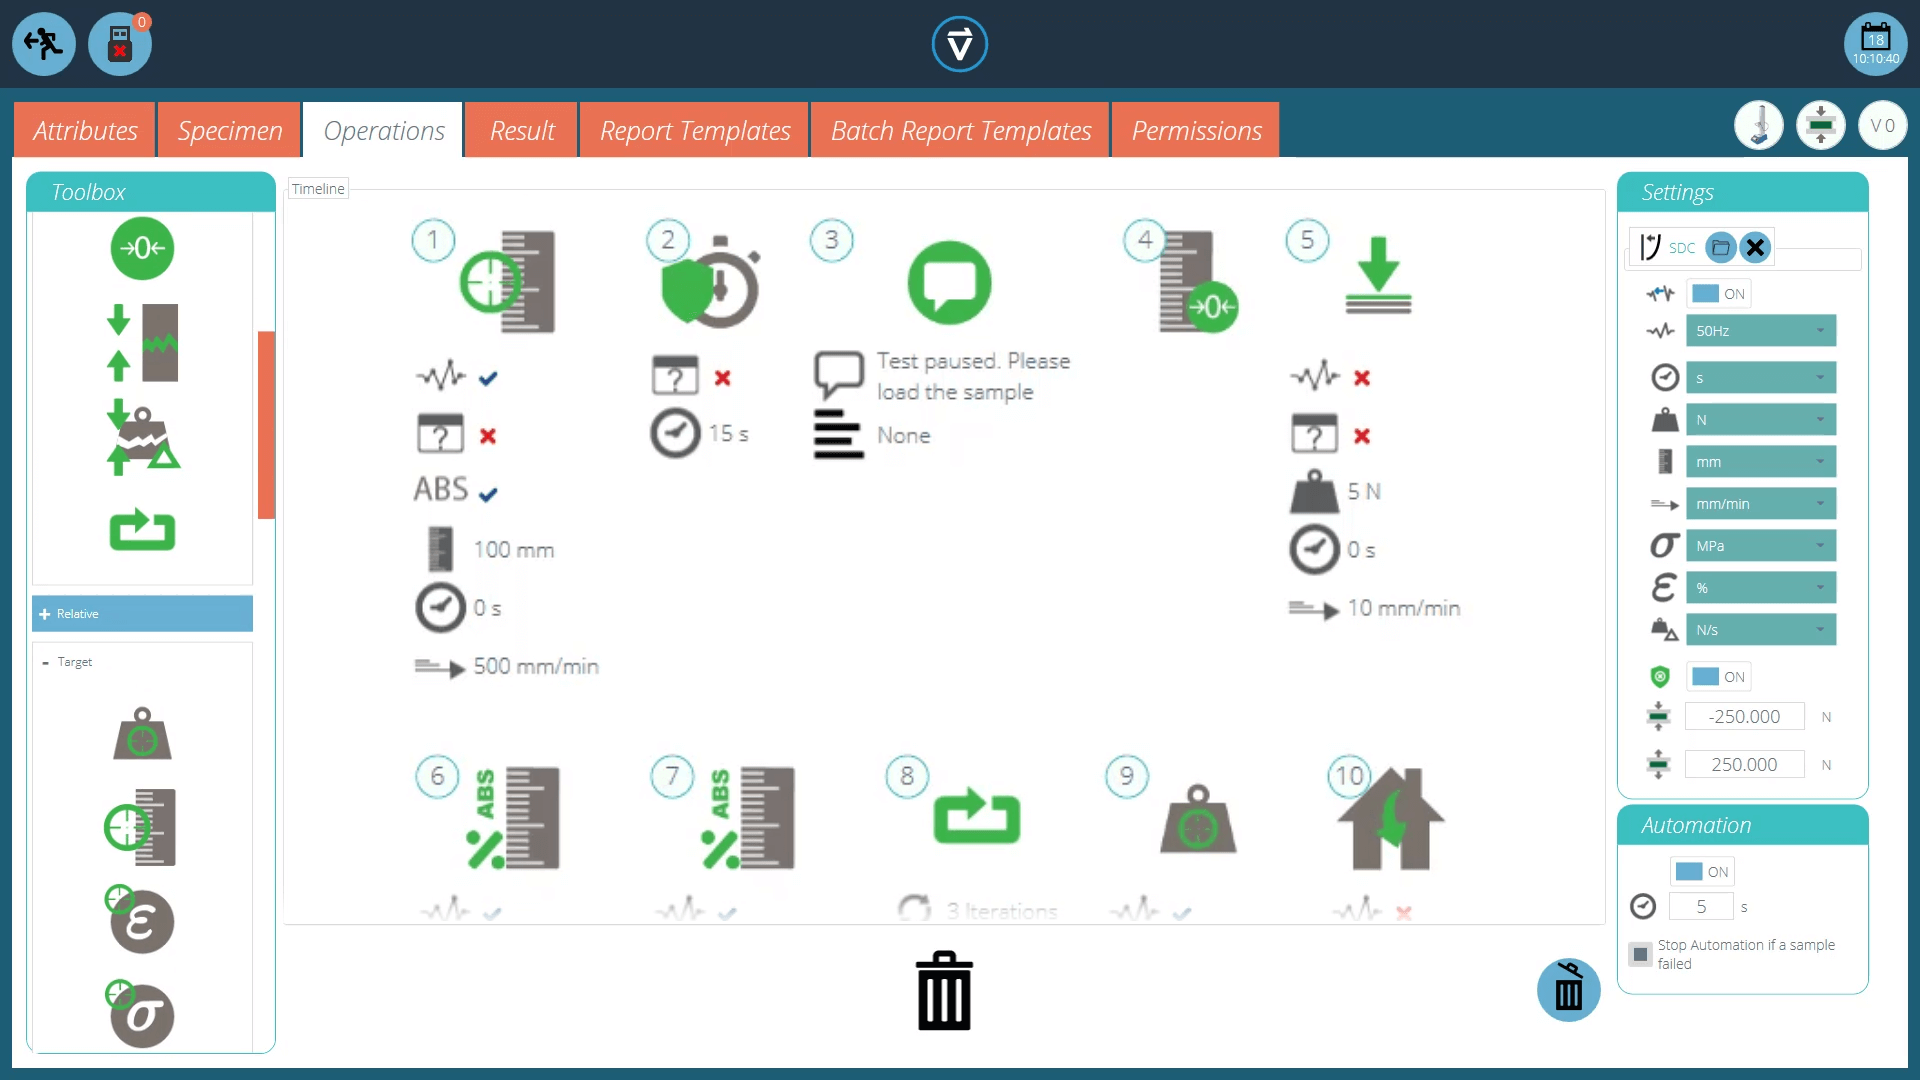Click the test stand machine icon
Screen dimensions: 1920x1080
[1759, 126]
